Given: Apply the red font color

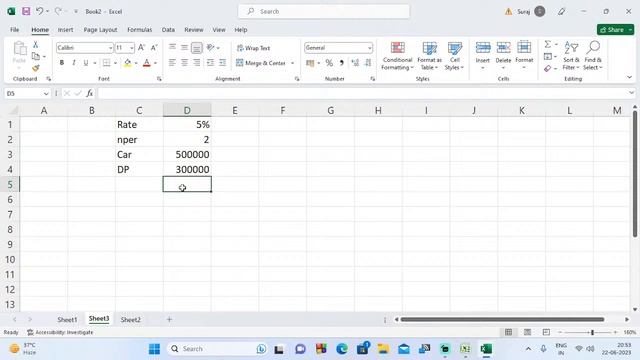Looking at the screenshot, I should tap(147, 63).
